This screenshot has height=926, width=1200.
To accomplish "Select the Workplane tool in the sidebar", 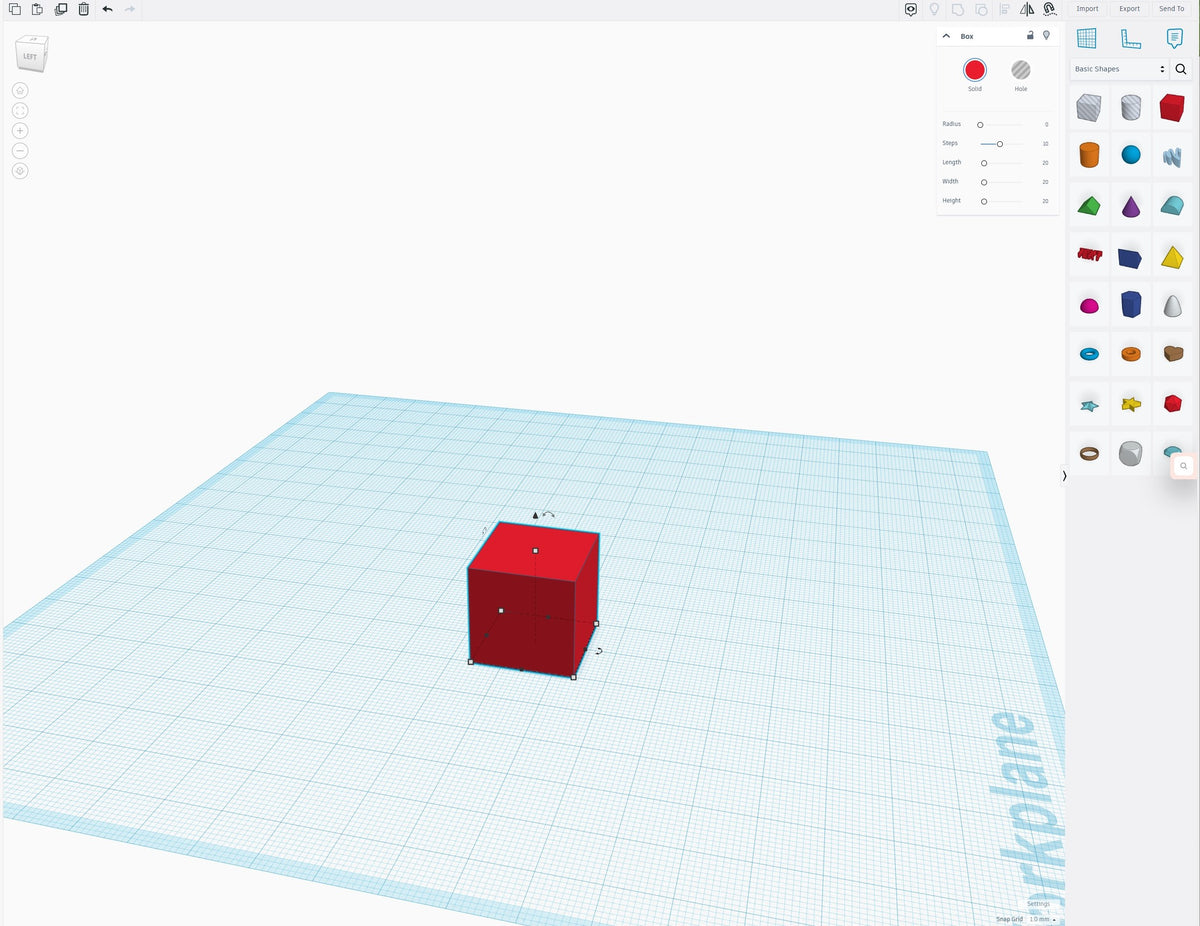I will [1088, 39].
